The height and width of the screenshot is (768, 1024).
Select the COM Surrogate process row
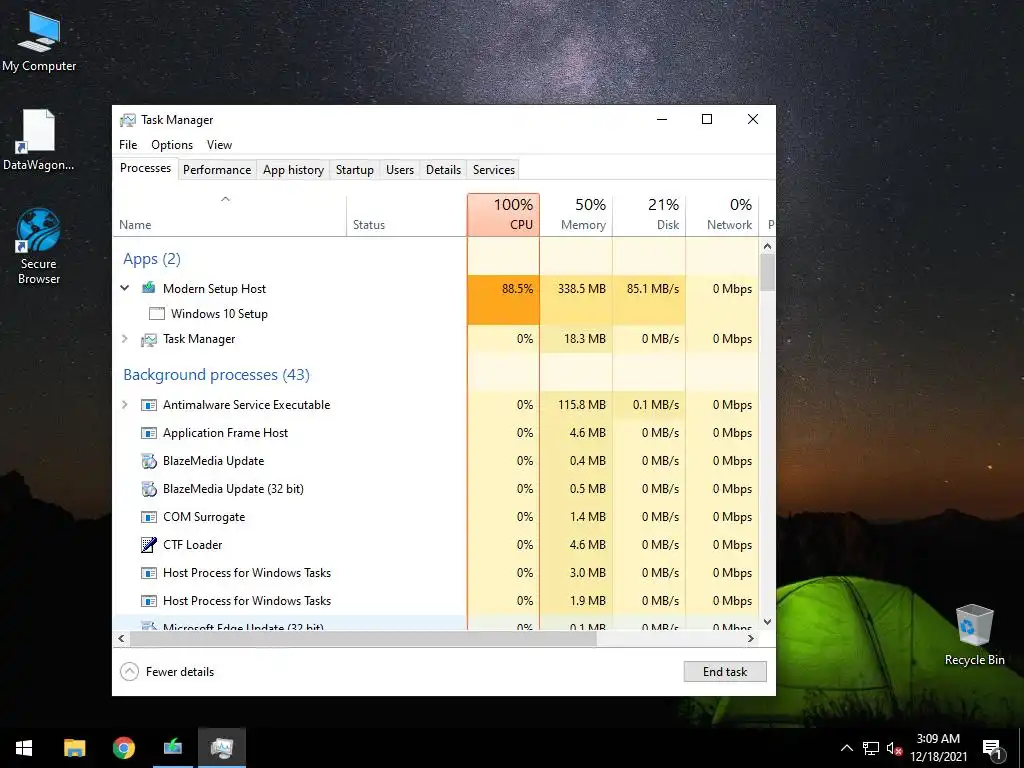[436, 517]
